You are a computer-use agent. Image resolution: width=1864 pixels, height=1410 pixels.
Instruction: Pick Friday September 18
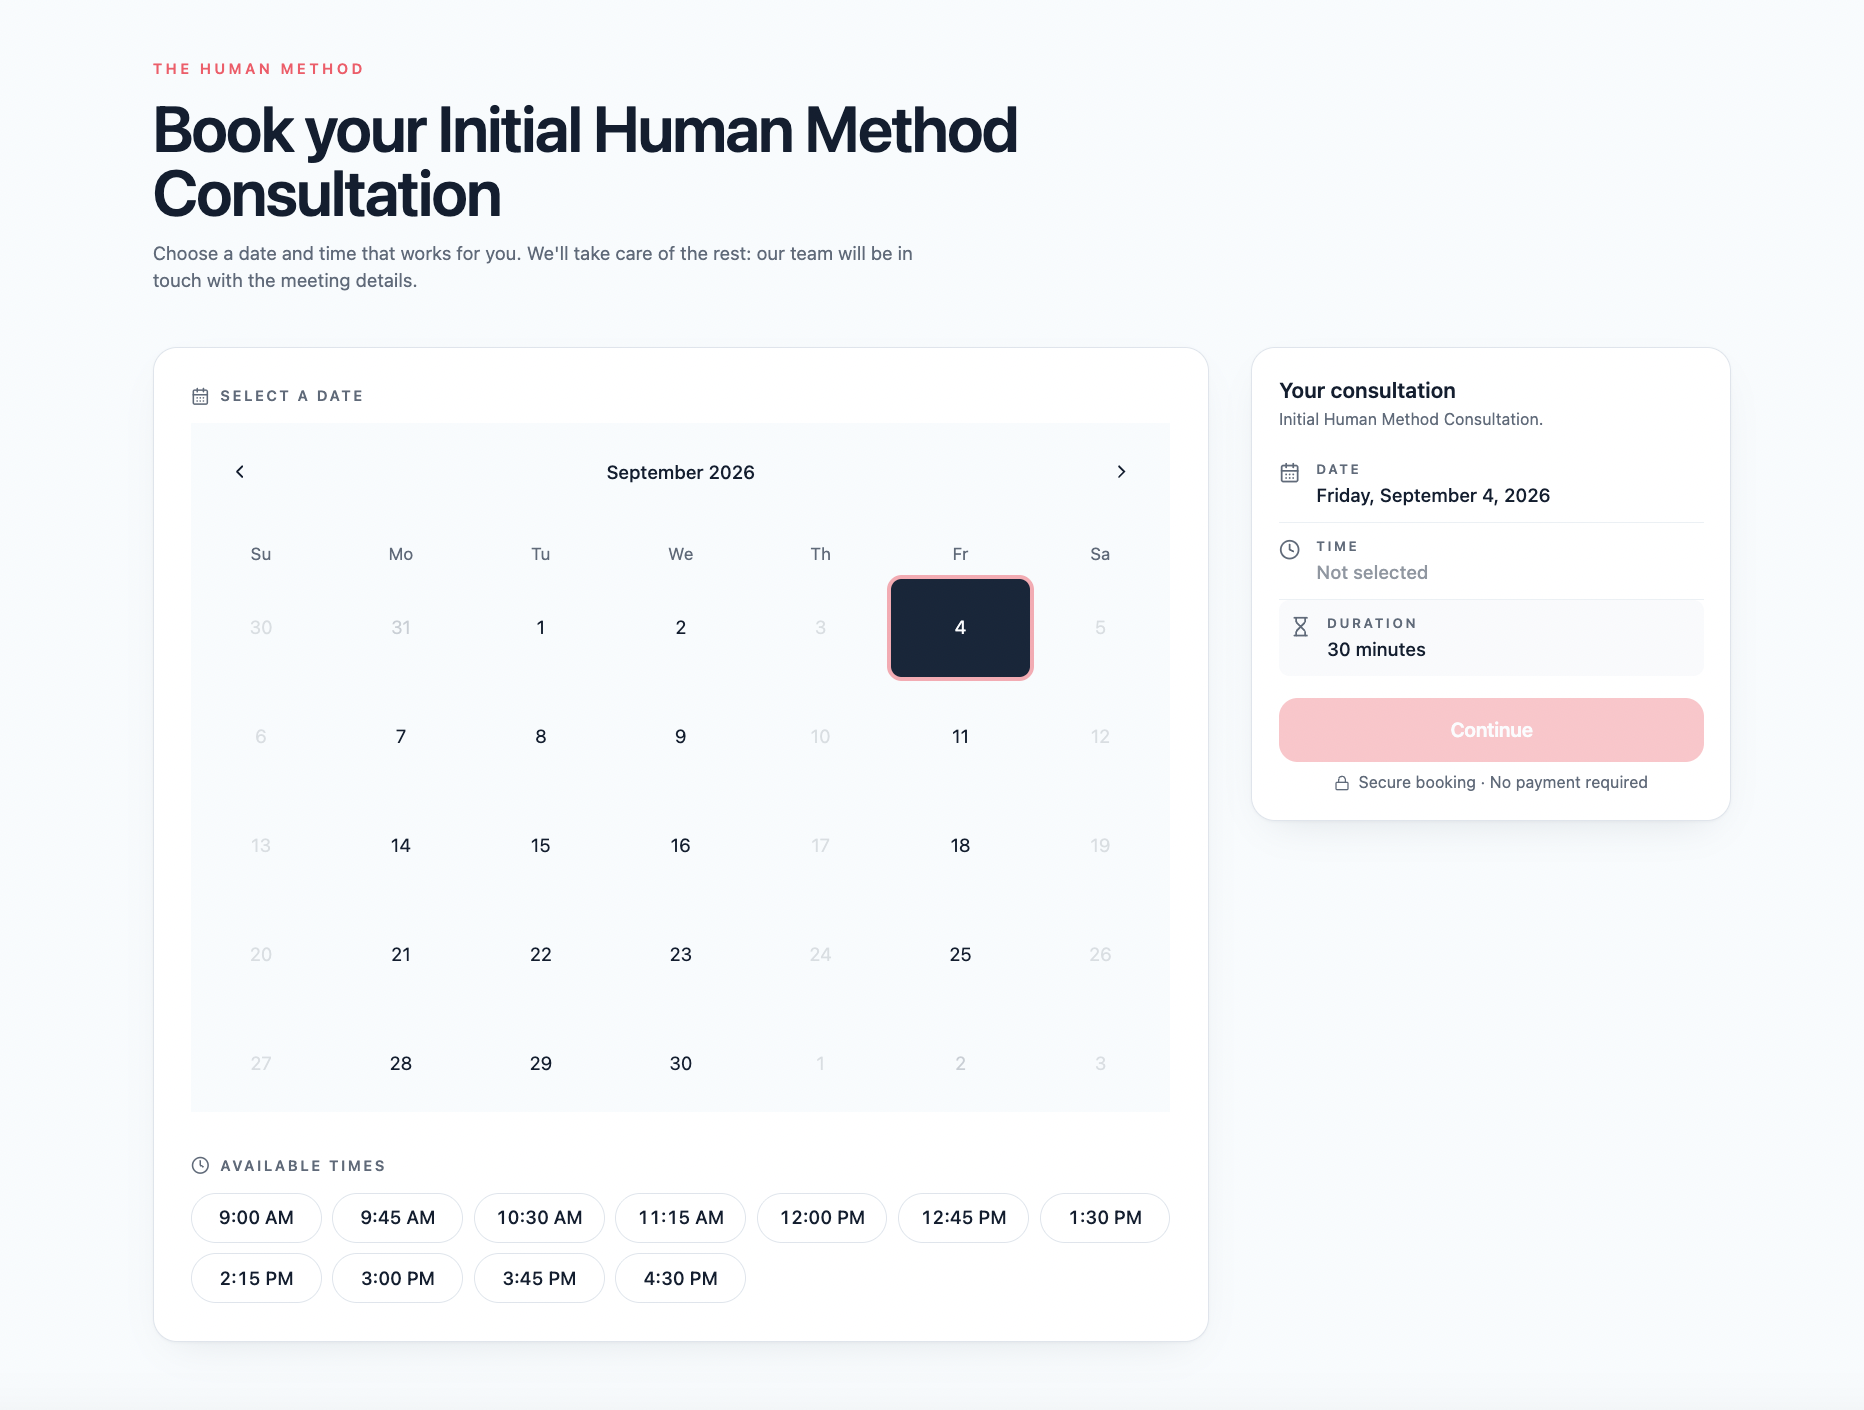(960, 846)
